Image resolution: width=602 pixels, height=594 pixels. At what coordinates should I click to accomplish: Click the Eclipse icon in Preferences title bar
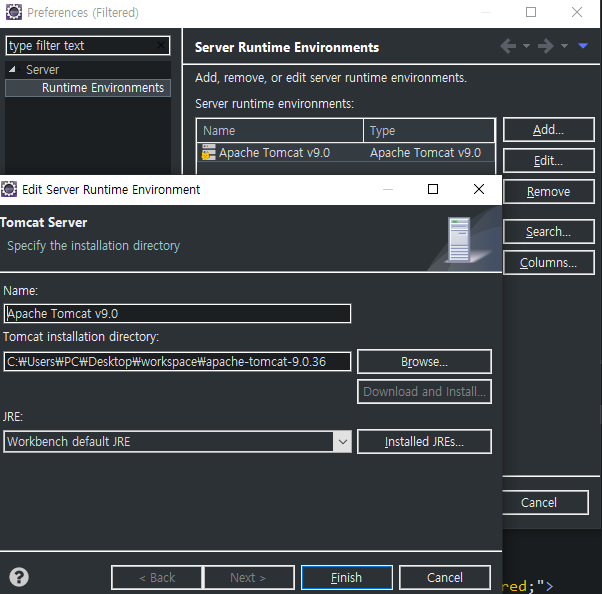pyautogui.click(x=14, y=12)
